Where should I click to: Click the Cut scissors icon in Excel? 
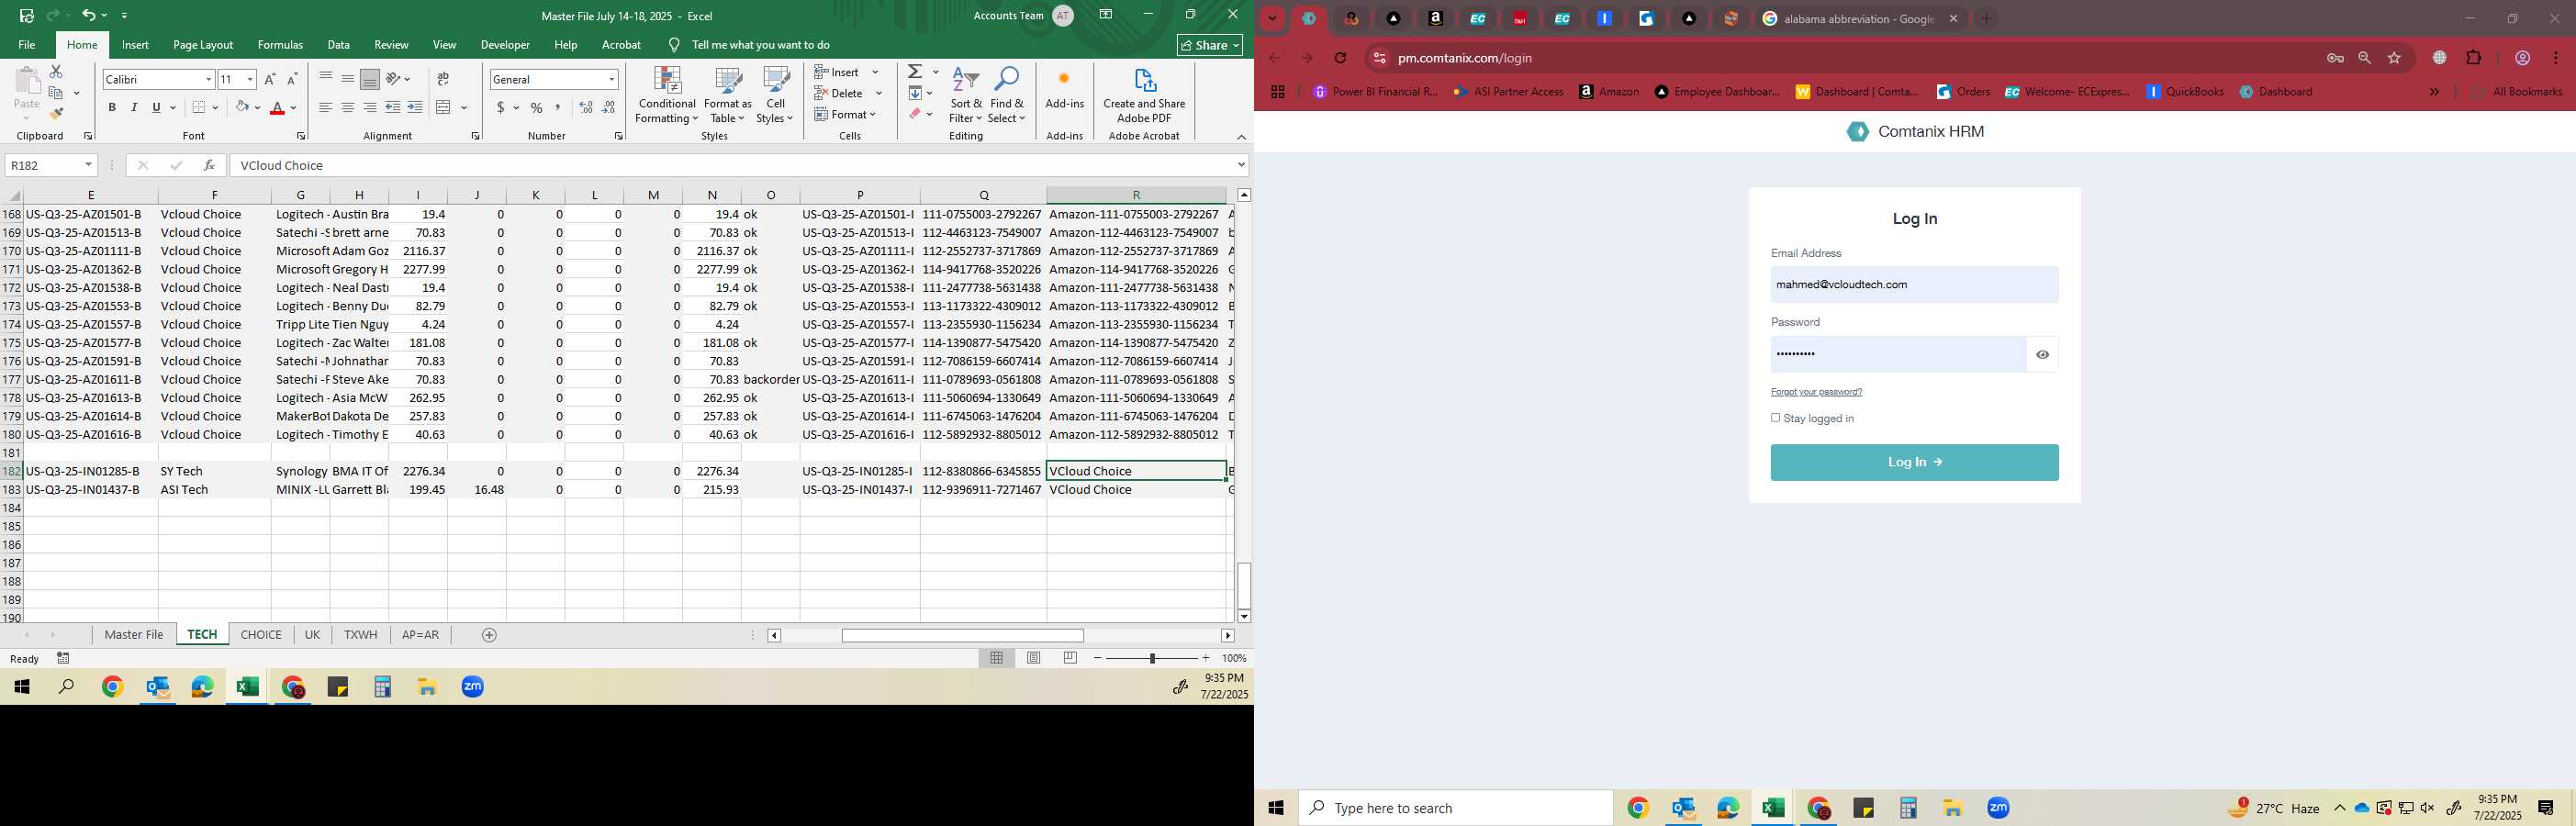click(56, 72)
